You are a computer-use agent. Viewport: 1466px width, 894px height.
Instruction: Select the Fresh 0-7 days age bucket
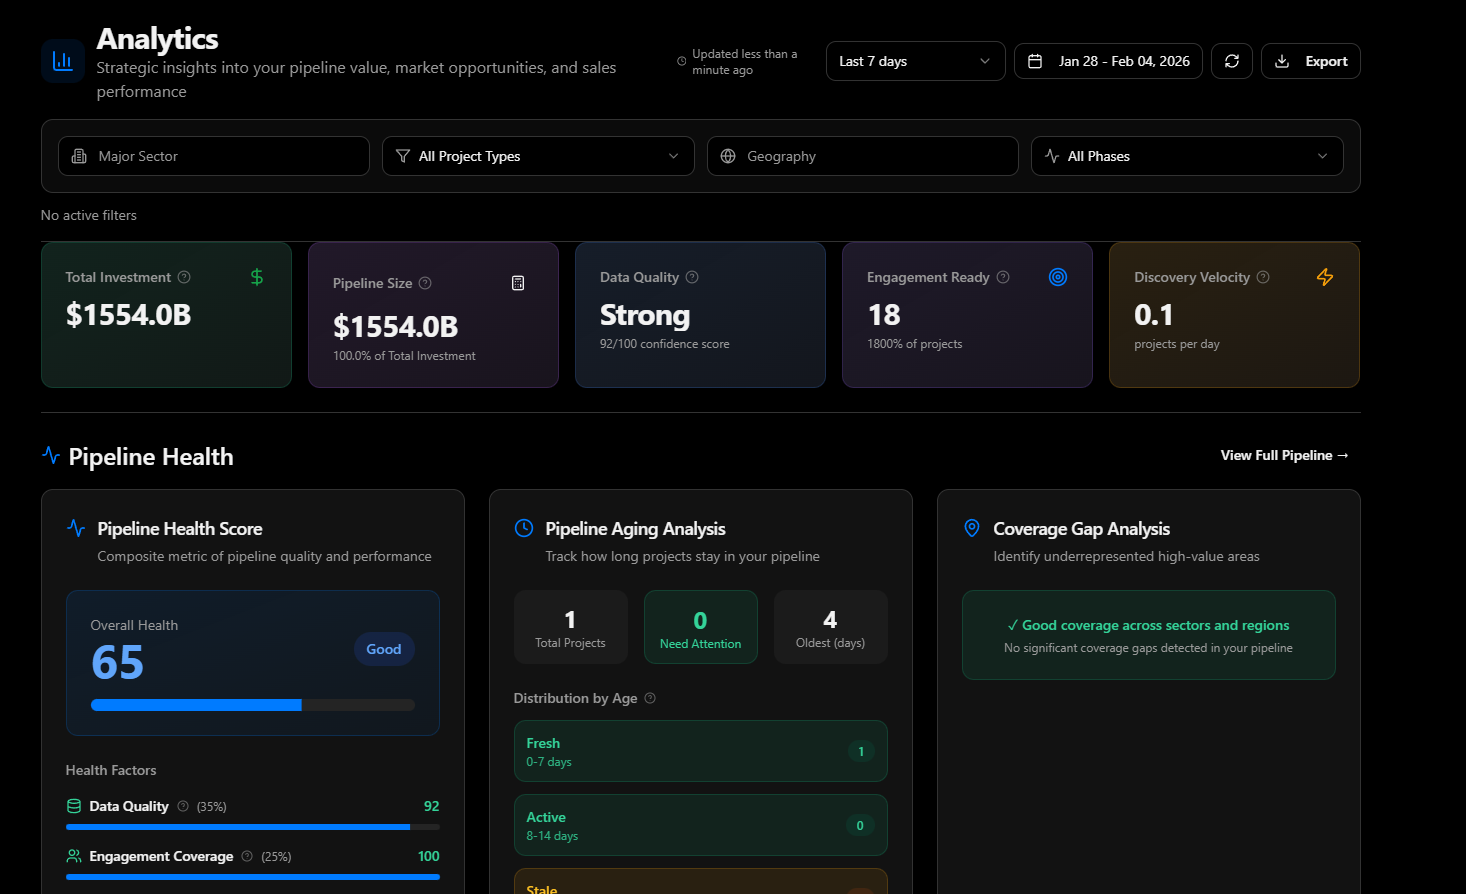point(700,751)
